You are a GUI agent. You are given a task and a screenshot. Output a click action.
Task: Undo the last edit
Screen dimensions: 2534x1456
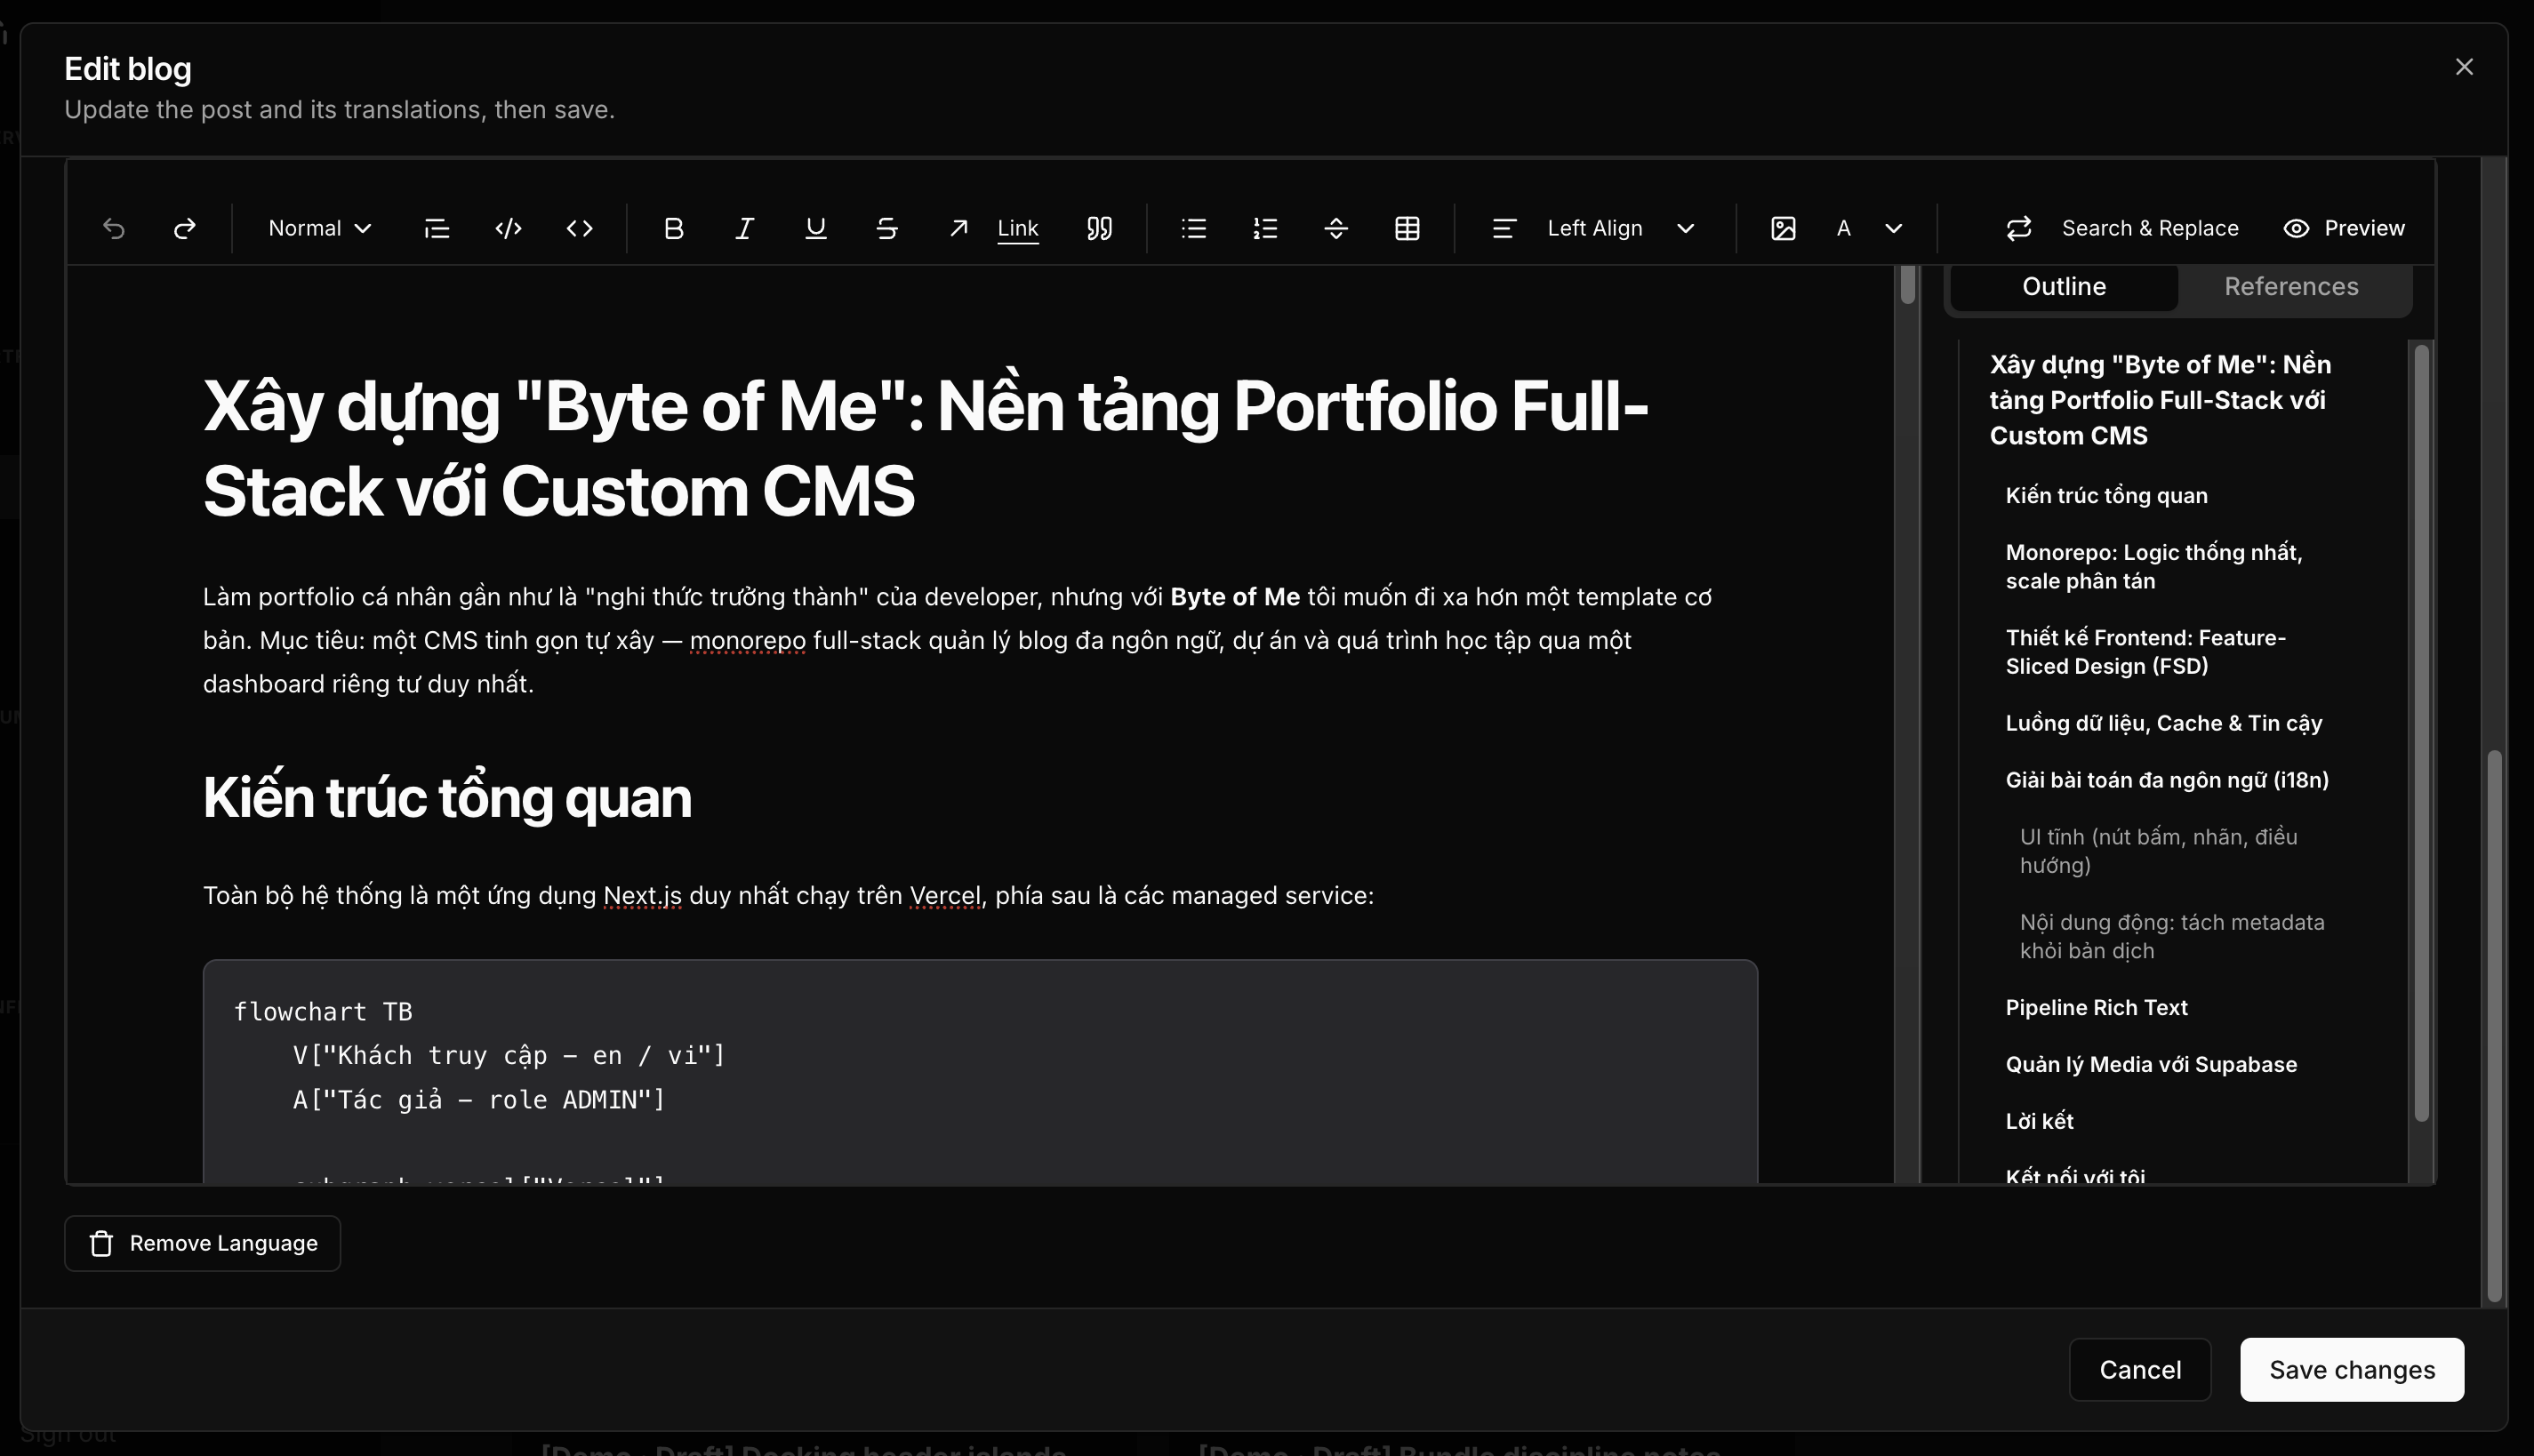[114, 228]
